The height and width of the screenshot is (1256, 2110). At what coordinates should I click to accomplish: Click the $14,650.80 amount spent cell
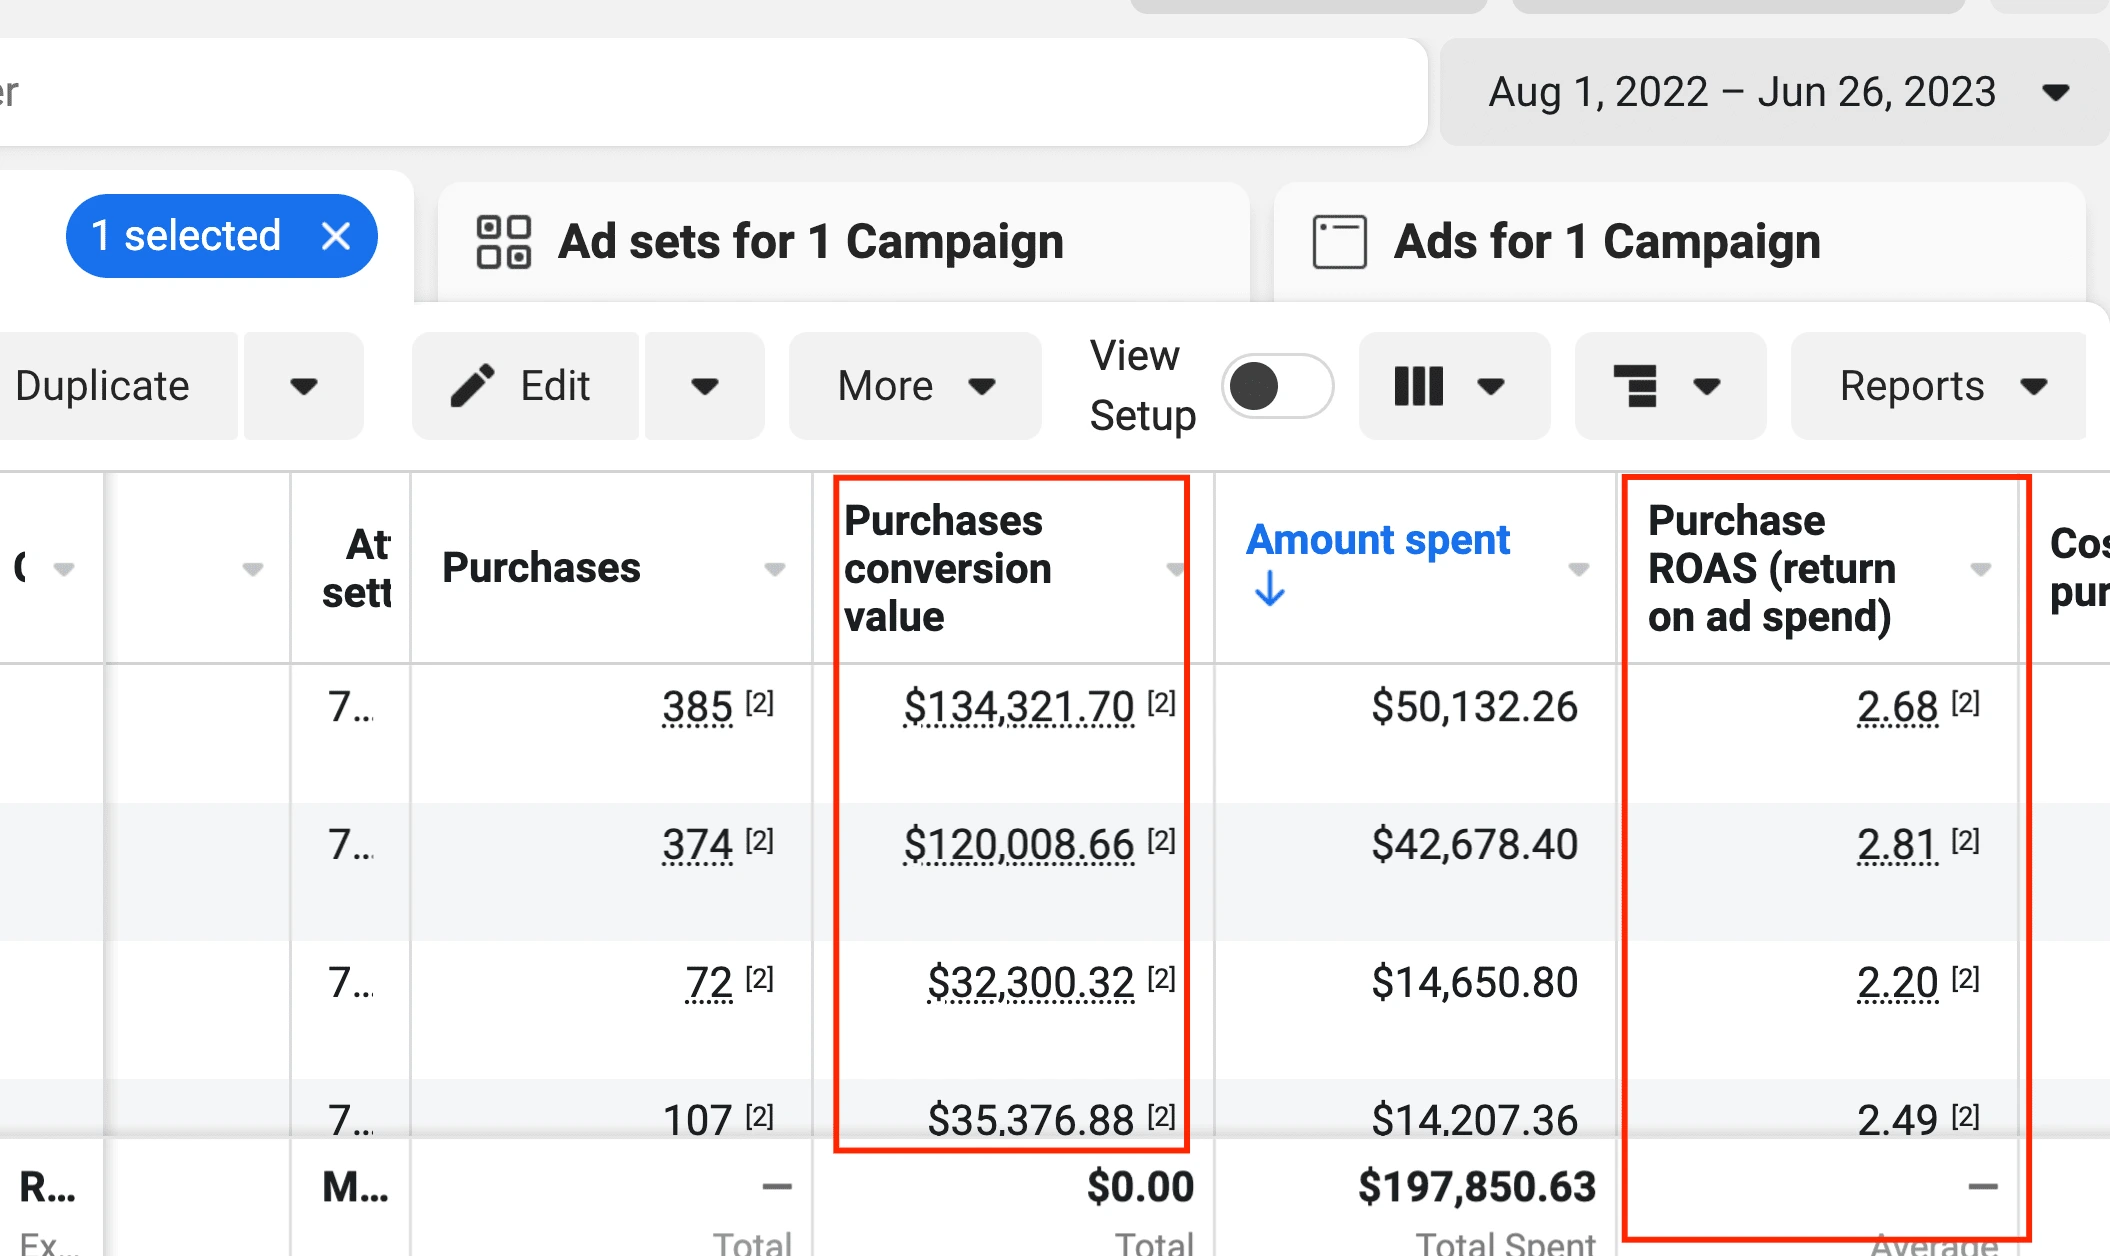click(1474, 983)
